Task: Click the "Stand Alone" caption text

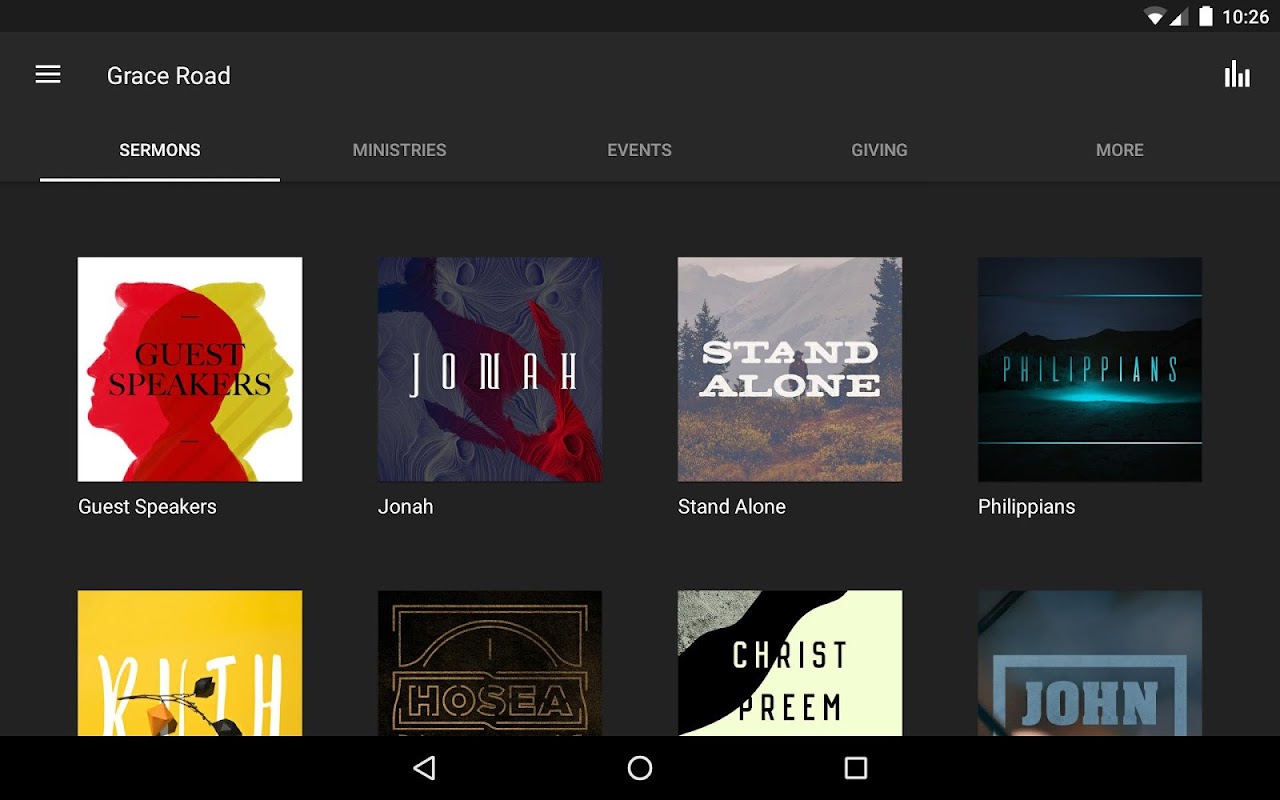Action: (732, 507)
